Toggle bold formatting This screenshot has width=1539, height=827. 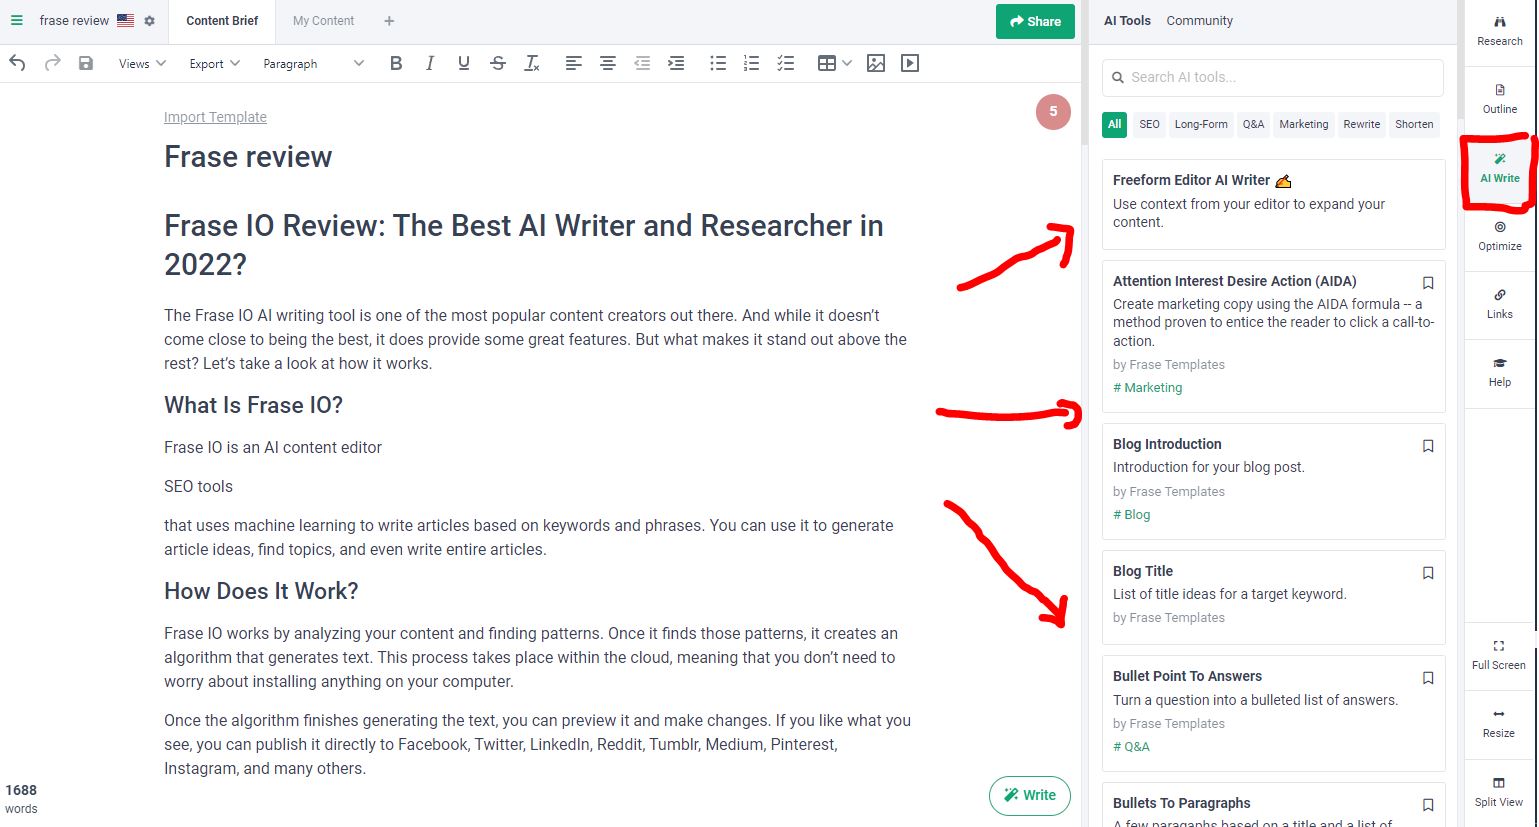(396, 63)
